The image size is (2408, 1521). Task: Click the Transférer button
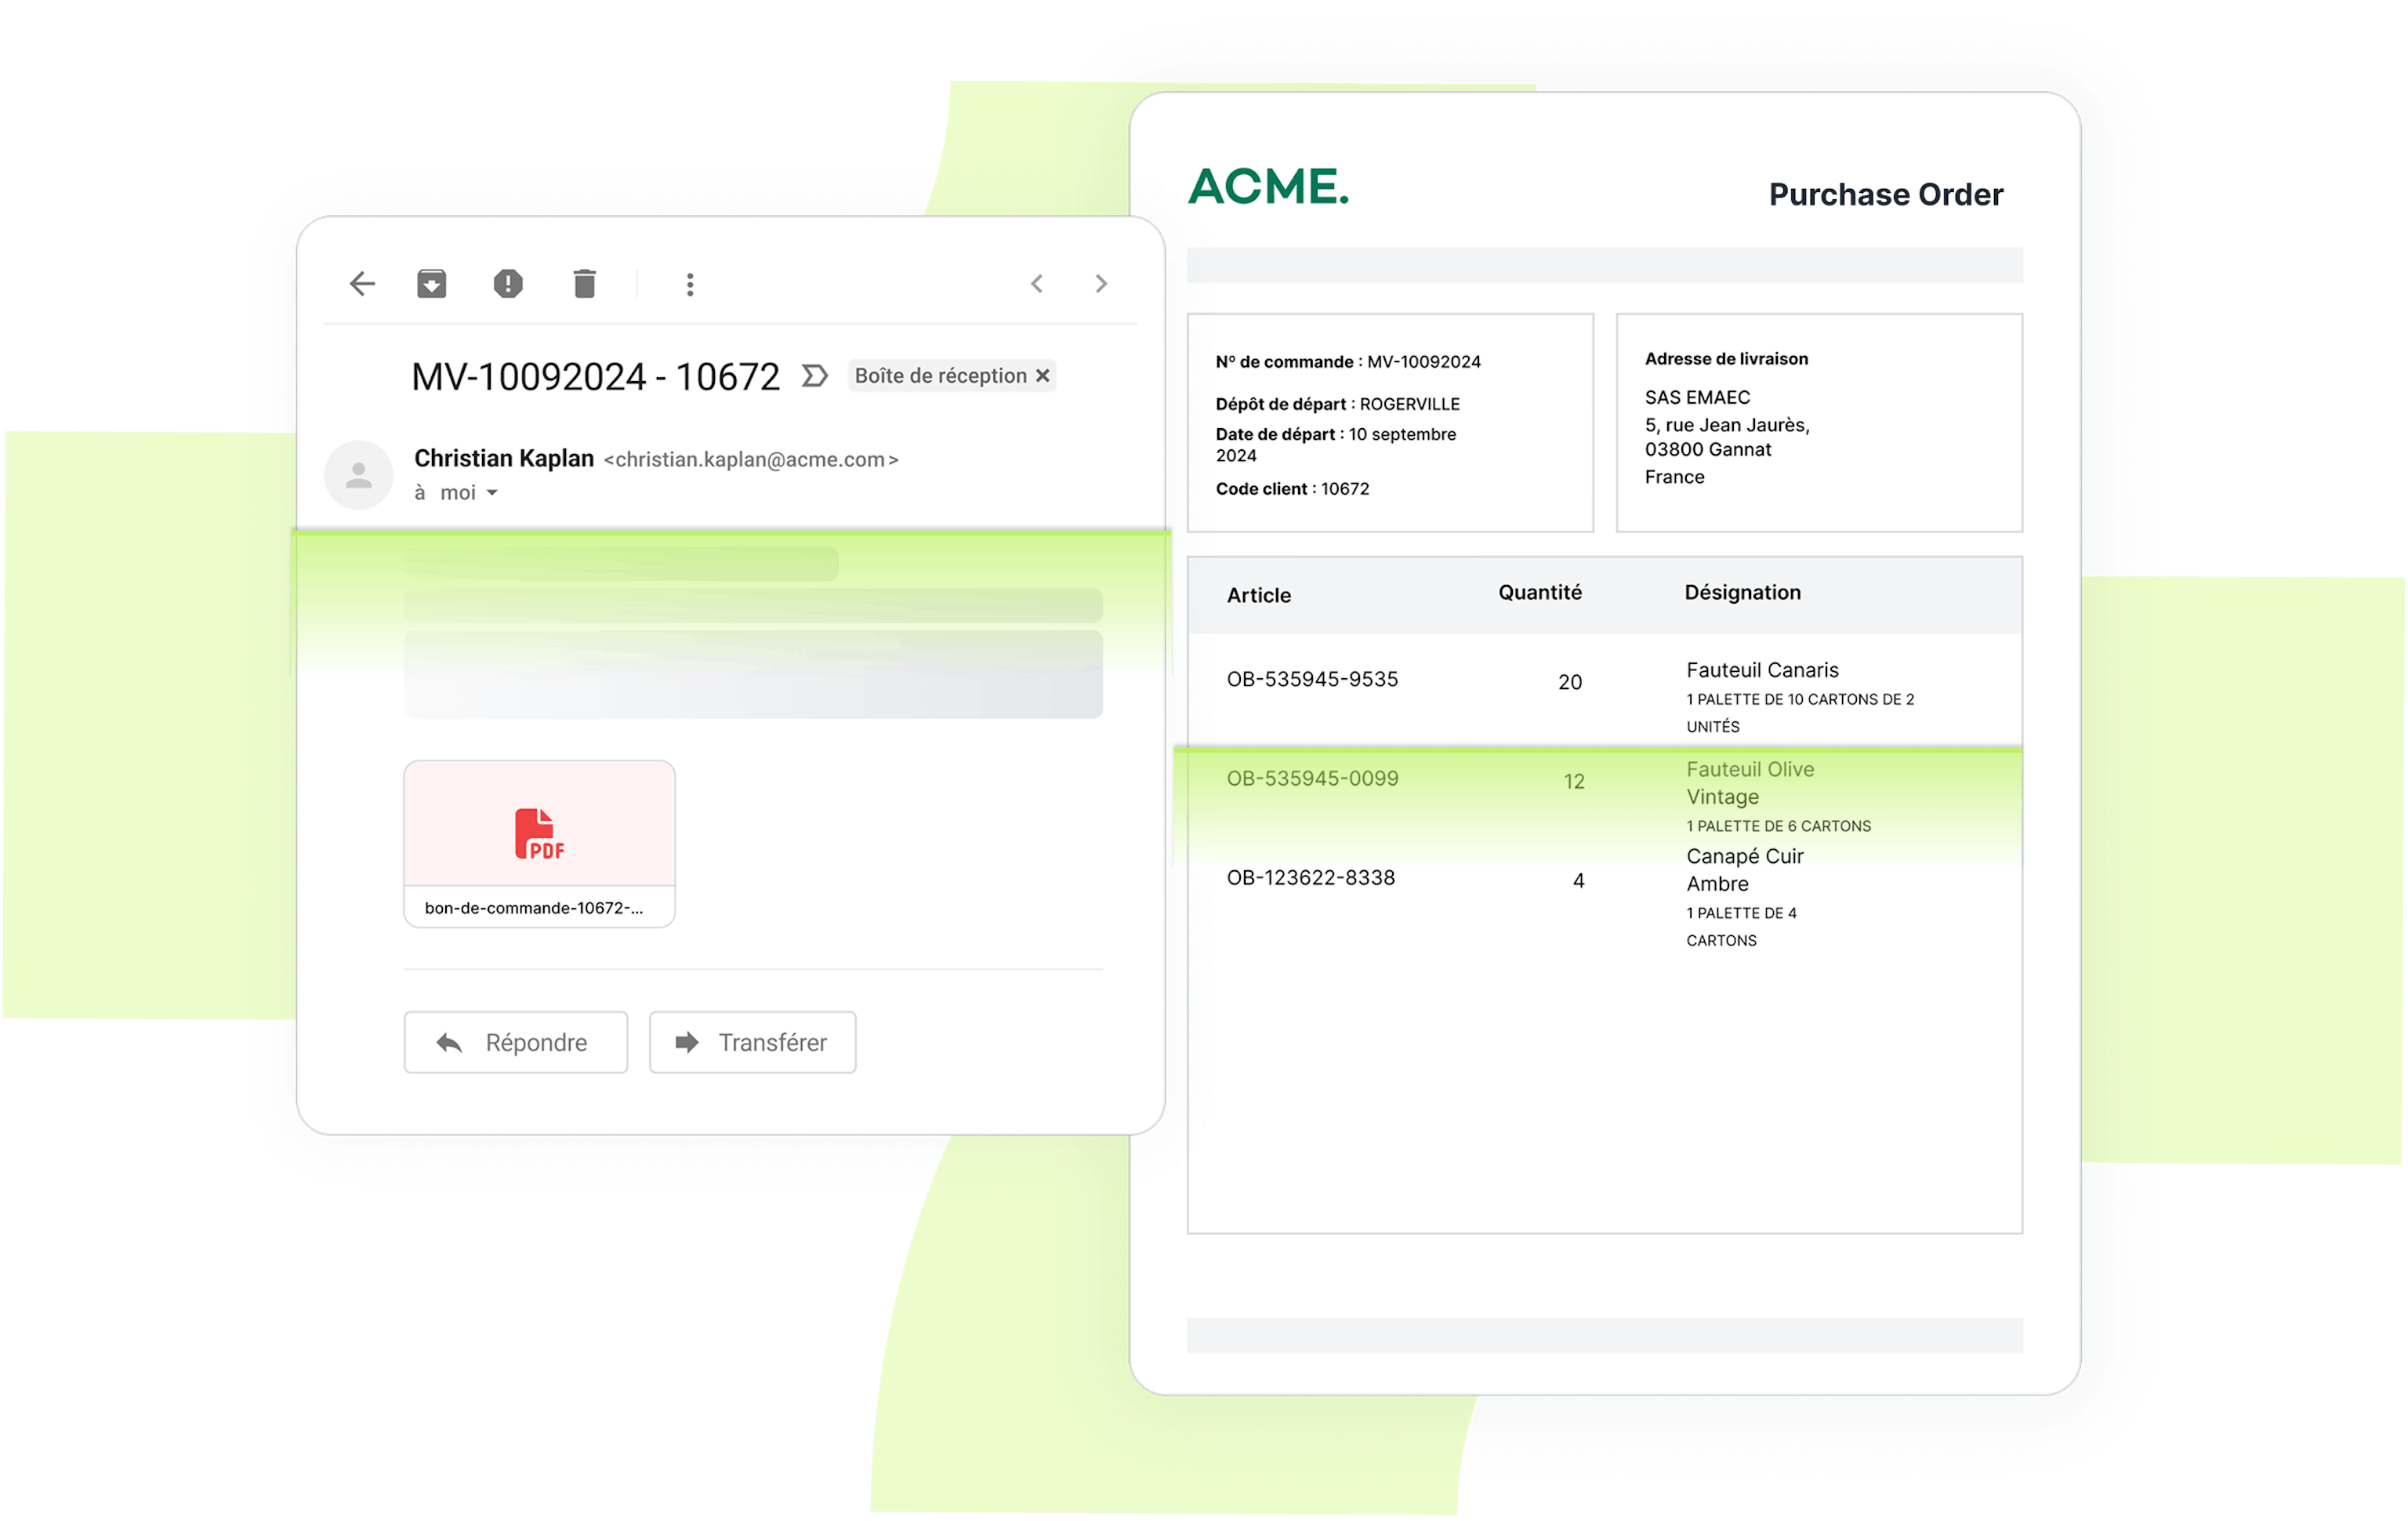point(753,1043)
